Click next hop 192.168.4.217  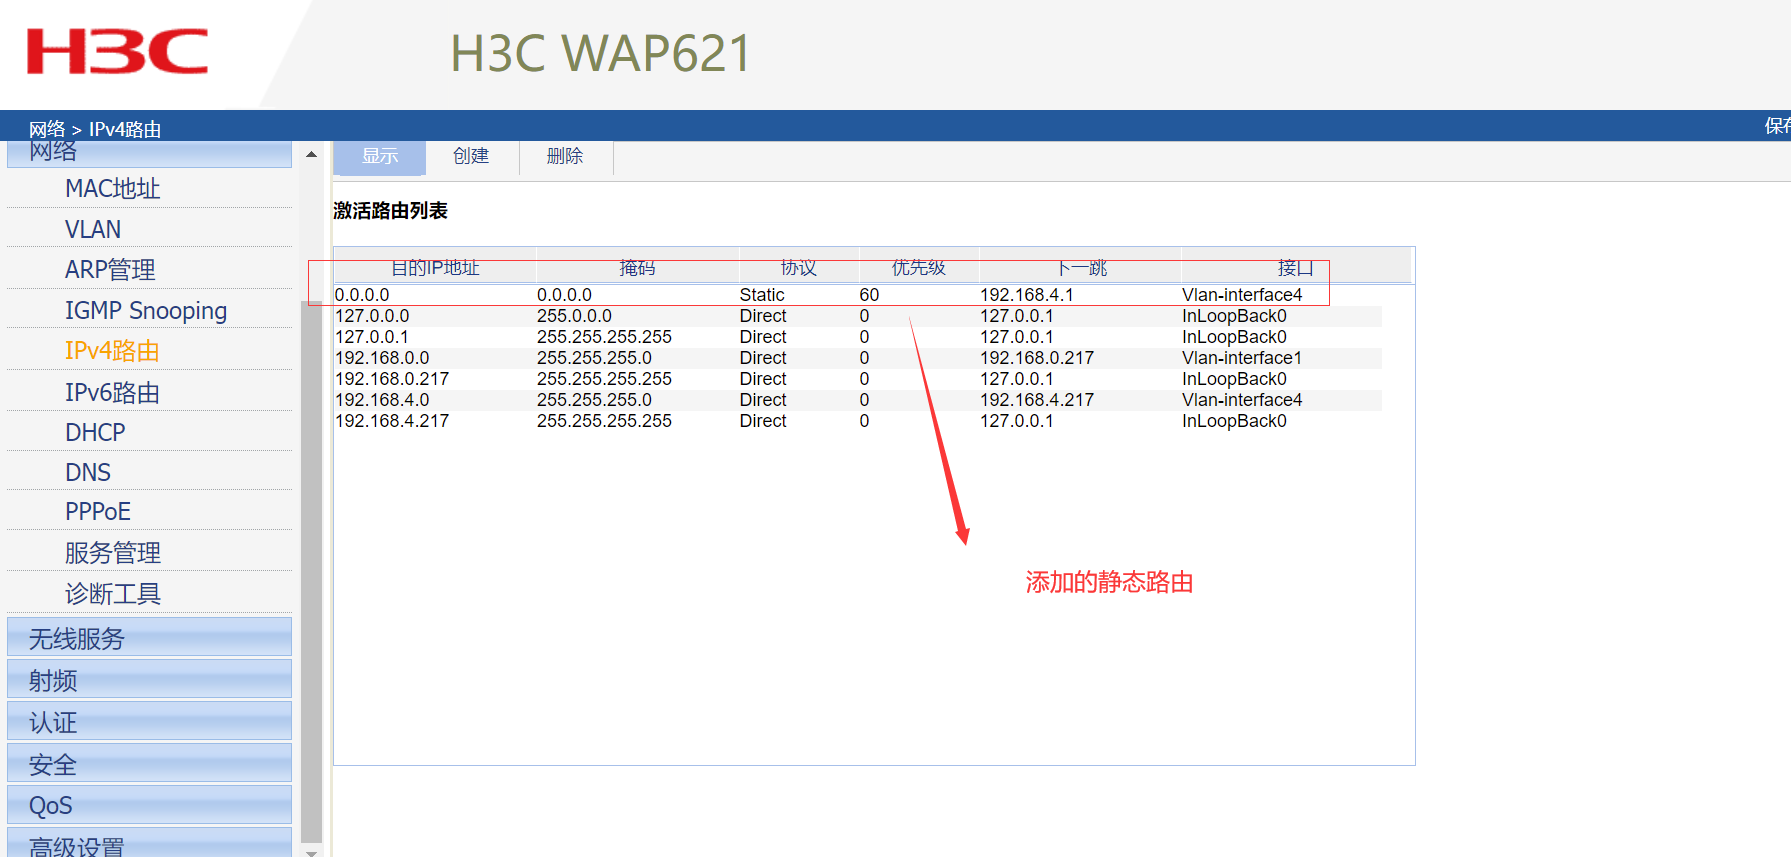[x=1037, y=400]
